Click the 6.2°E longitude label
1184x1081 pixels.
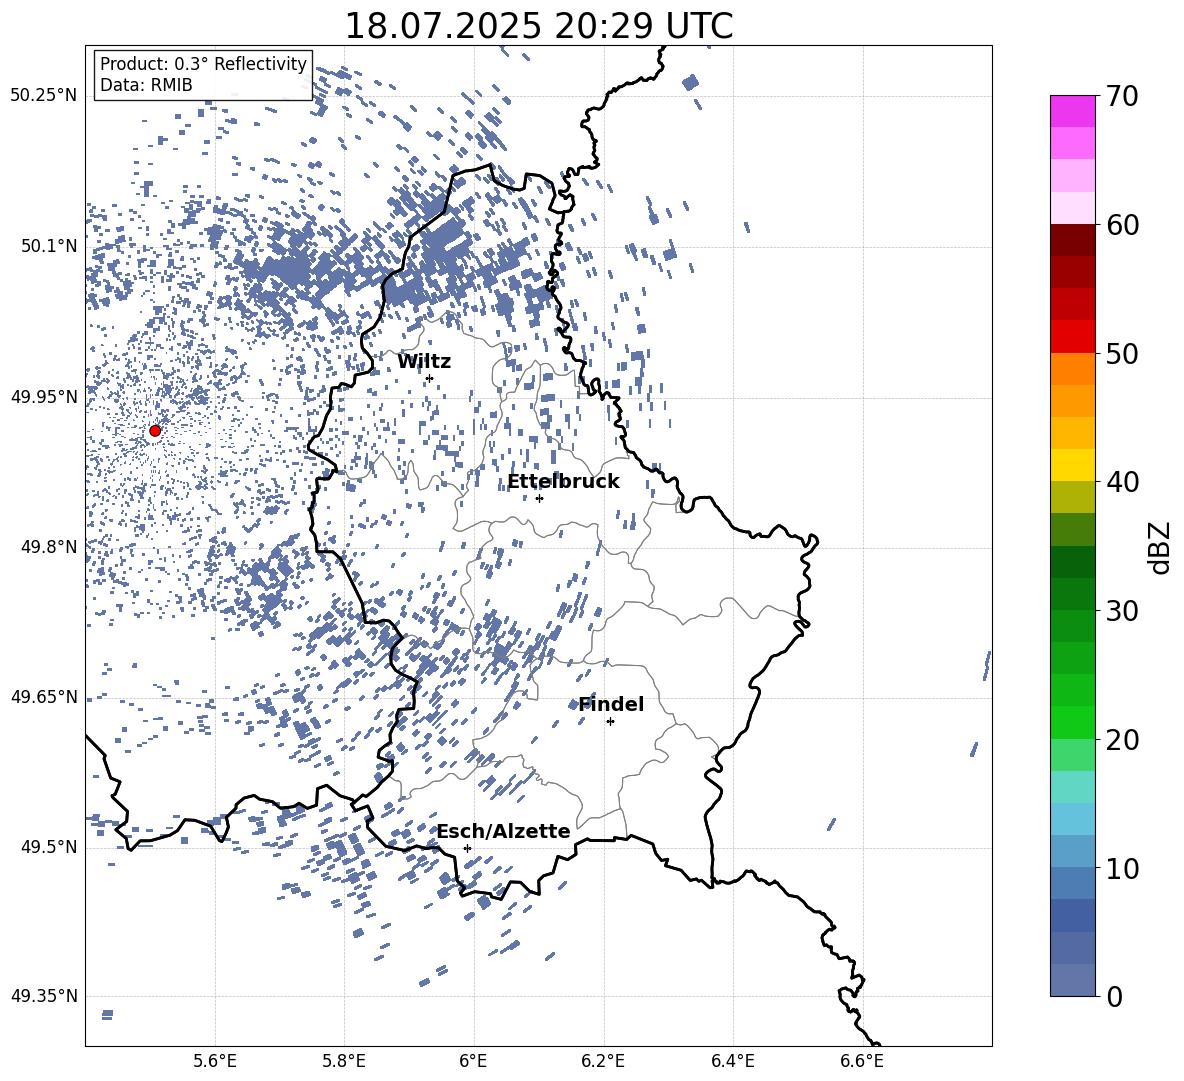tap(603, 1061)
